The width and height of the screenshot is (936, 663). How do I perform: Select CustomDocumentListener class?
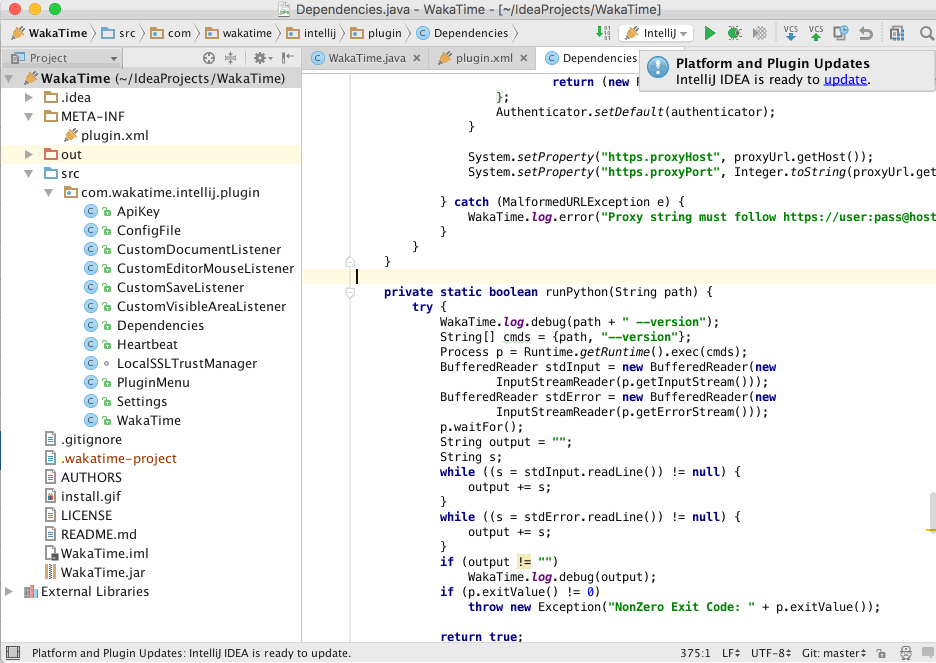click(199, 249)
